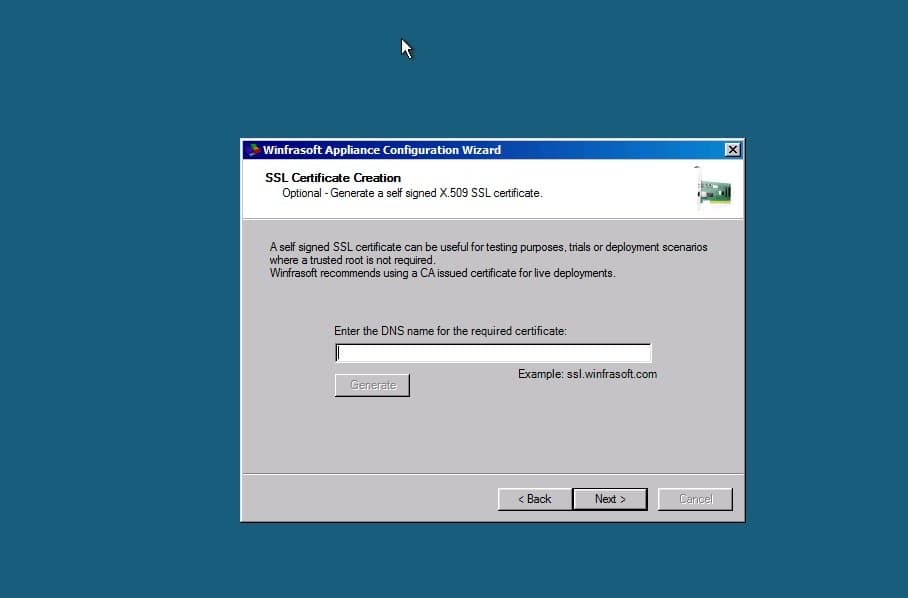Click the 'Example: ssl.winfrasoft.com' text

[x=587, y=374]
